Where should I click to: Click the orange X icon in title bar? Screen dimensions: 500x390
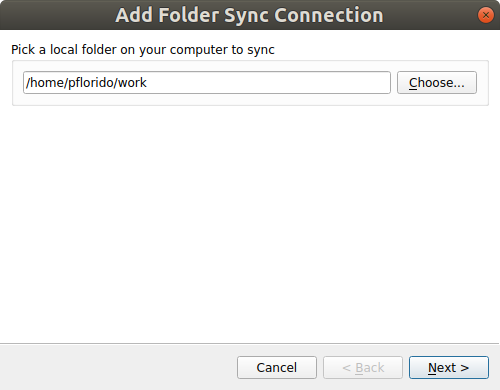pyautogui.click(x=486, y=15)
